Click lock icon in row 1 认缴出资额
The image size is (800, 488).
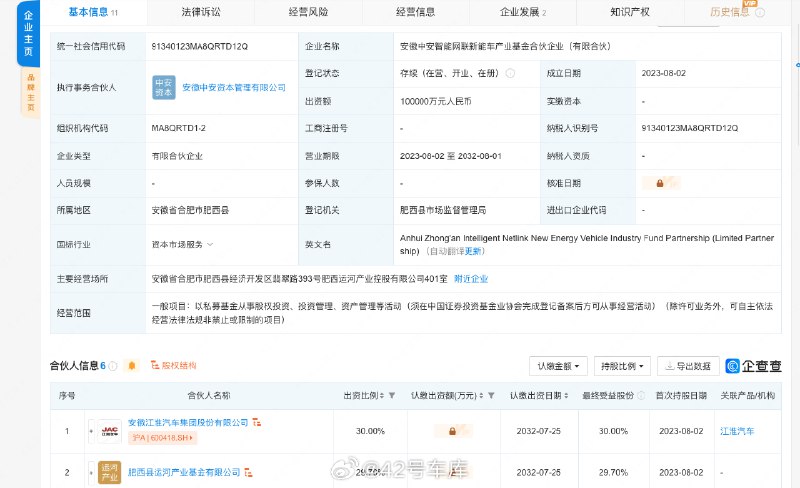tap(452, 431)
